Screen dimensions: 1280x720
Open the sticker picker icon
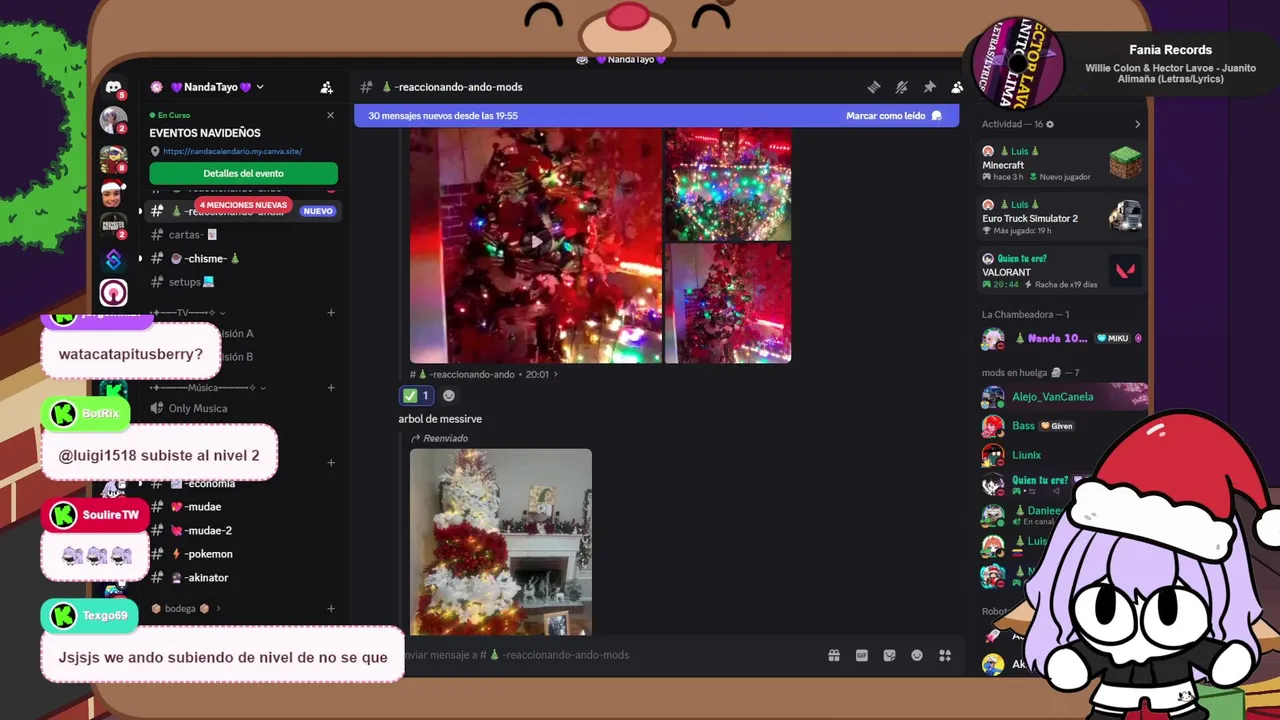889,655
